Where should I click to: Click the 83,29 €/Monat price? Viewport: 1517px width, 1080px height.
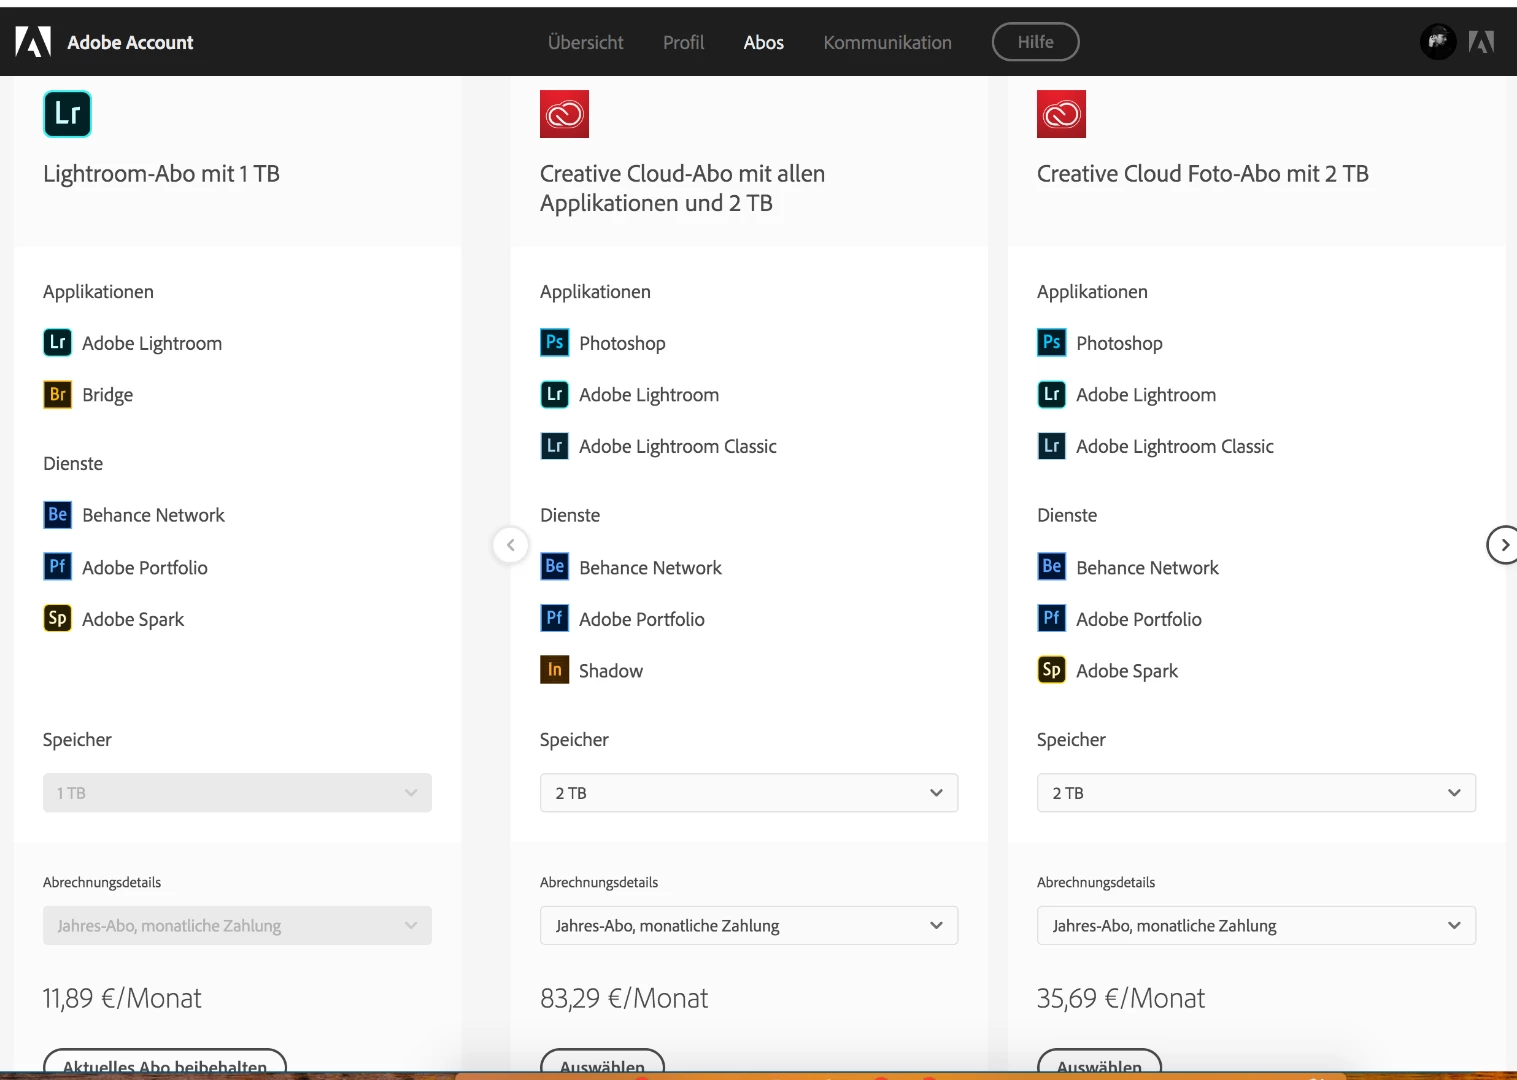[624, 998]
